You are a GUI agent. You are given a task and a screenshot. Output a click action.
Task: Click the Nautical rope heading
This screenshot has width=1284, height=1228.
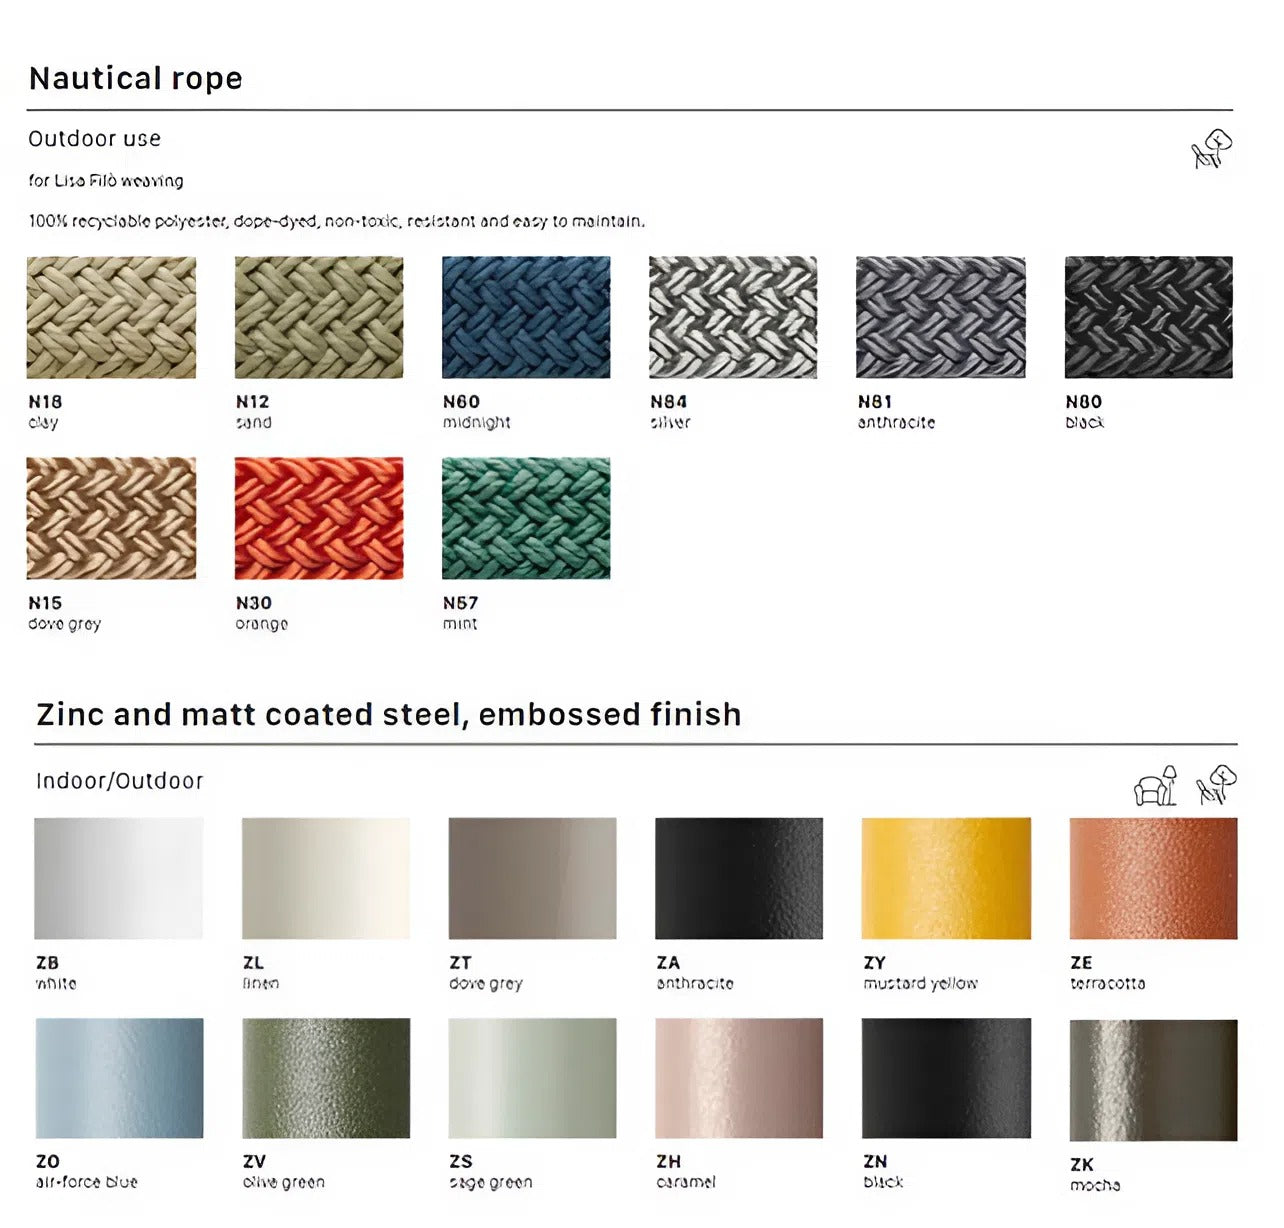[x=136, y=78]
